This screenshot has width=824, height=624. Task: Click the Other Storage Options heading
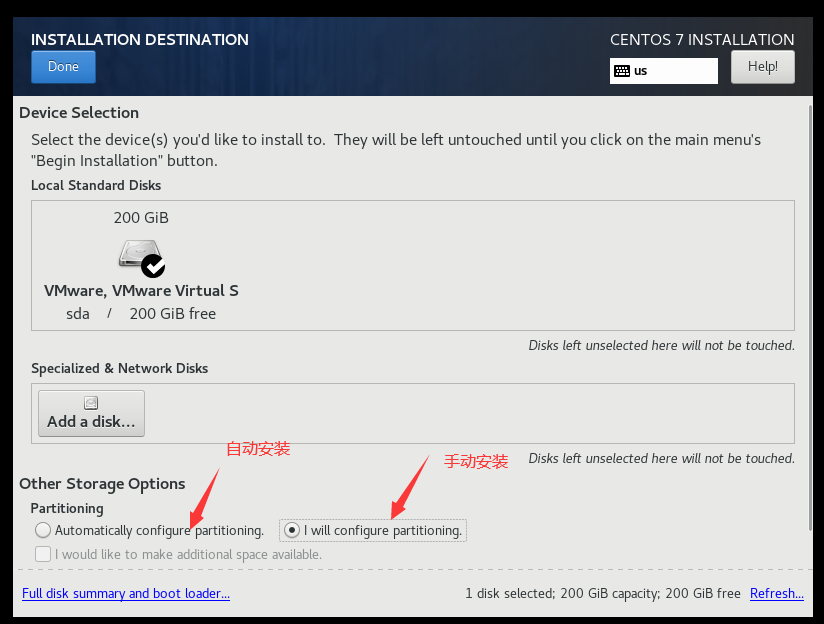coord(102,484)
